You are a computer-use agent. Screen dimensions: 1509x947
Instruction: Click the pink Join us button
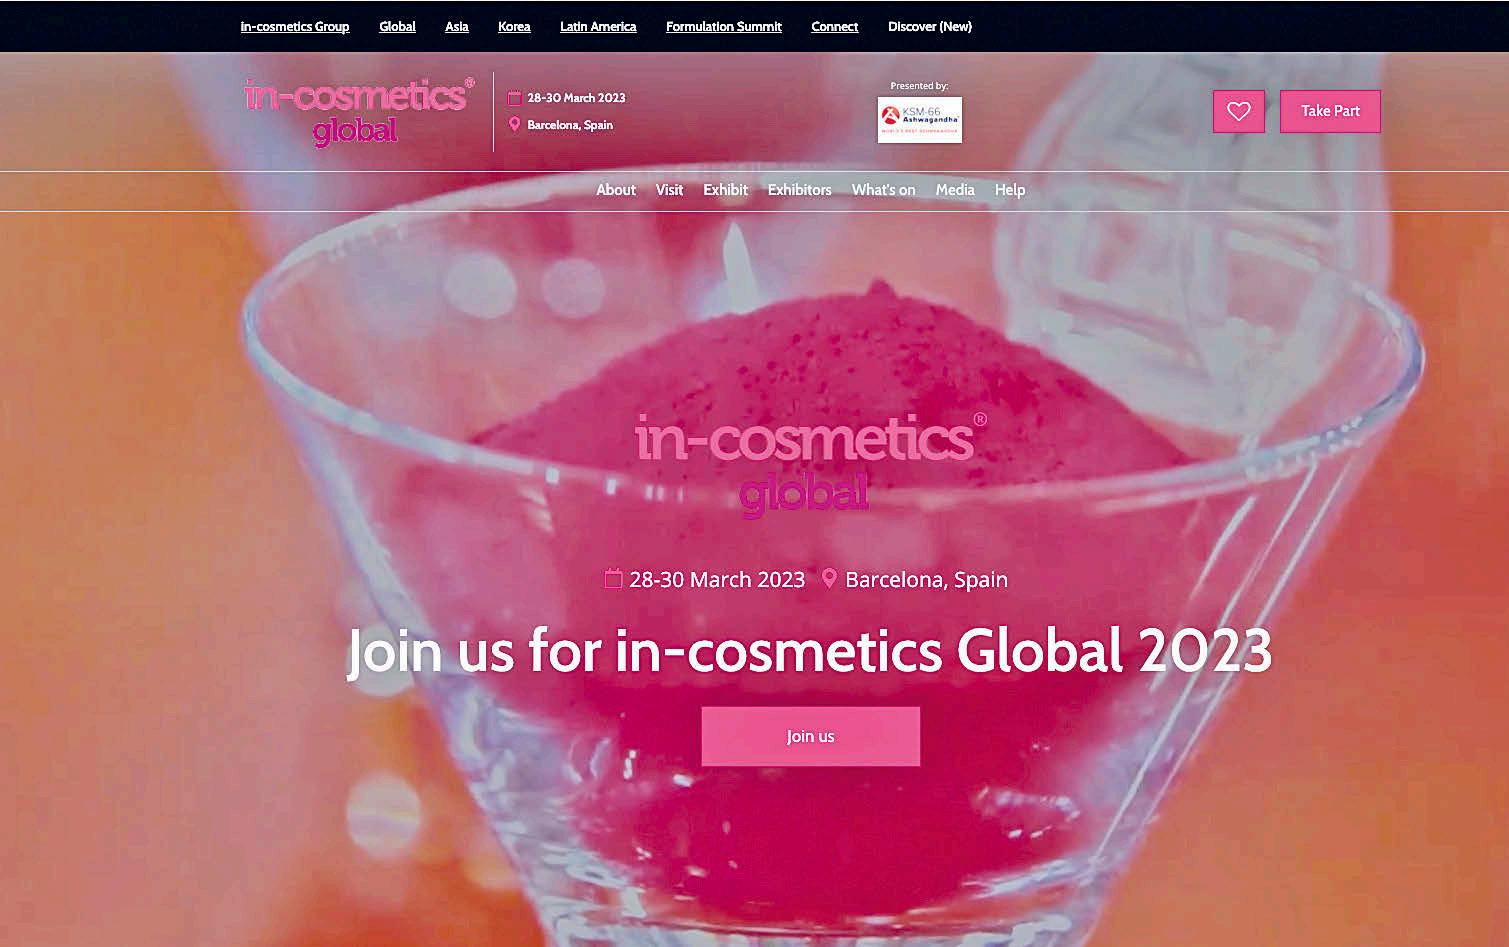click(810, 736)
